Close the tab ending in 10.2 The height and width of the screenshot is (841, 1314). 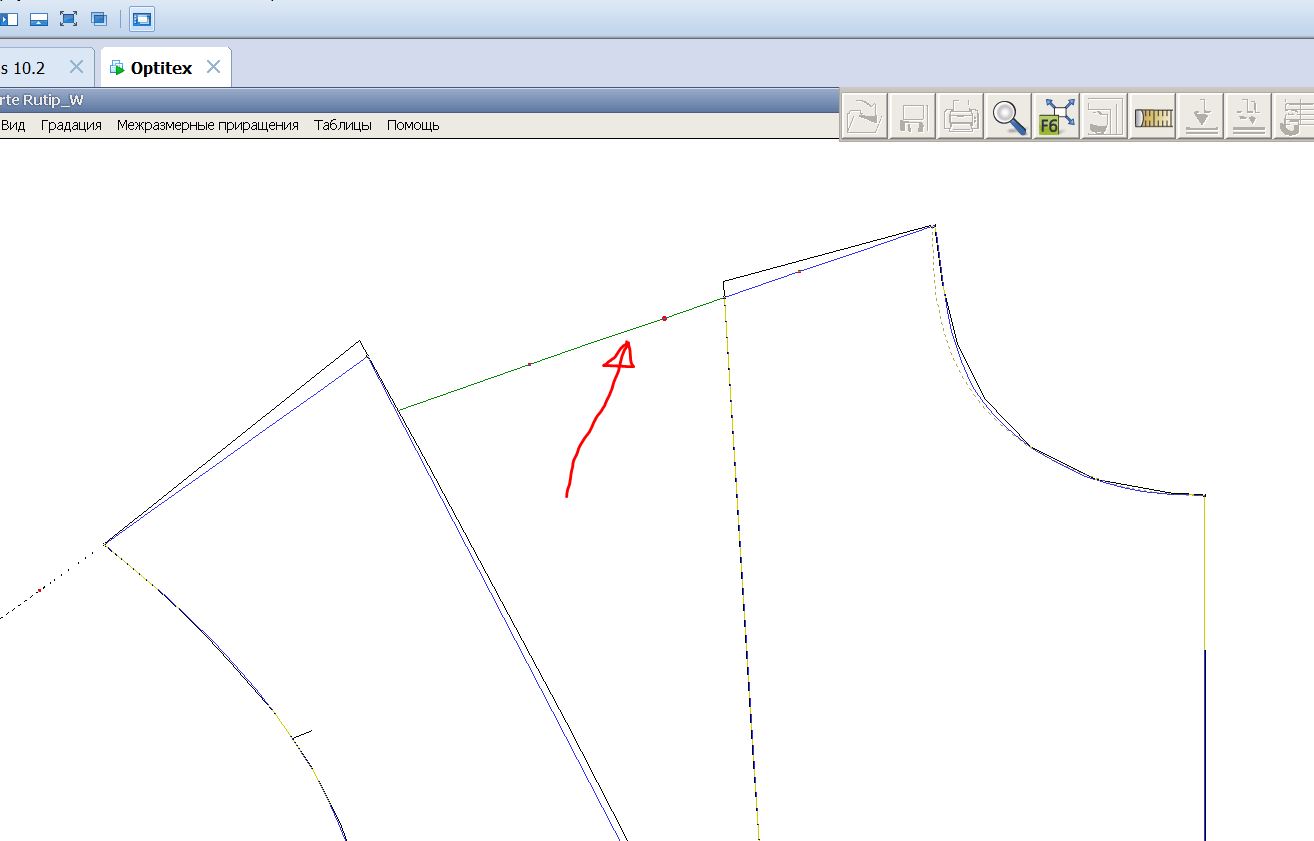[x=77, y=67]
